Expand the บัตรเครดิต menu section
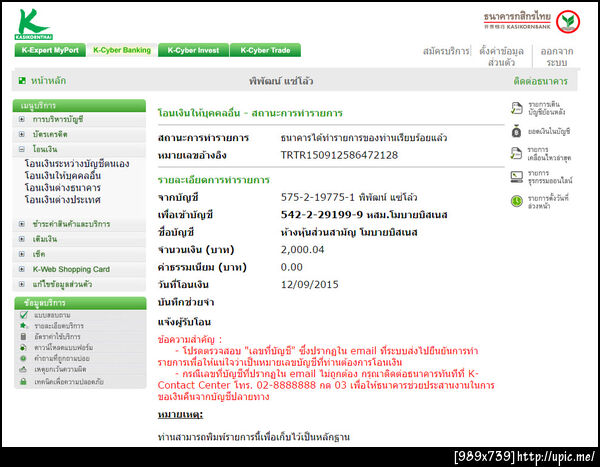 point(22,134)
